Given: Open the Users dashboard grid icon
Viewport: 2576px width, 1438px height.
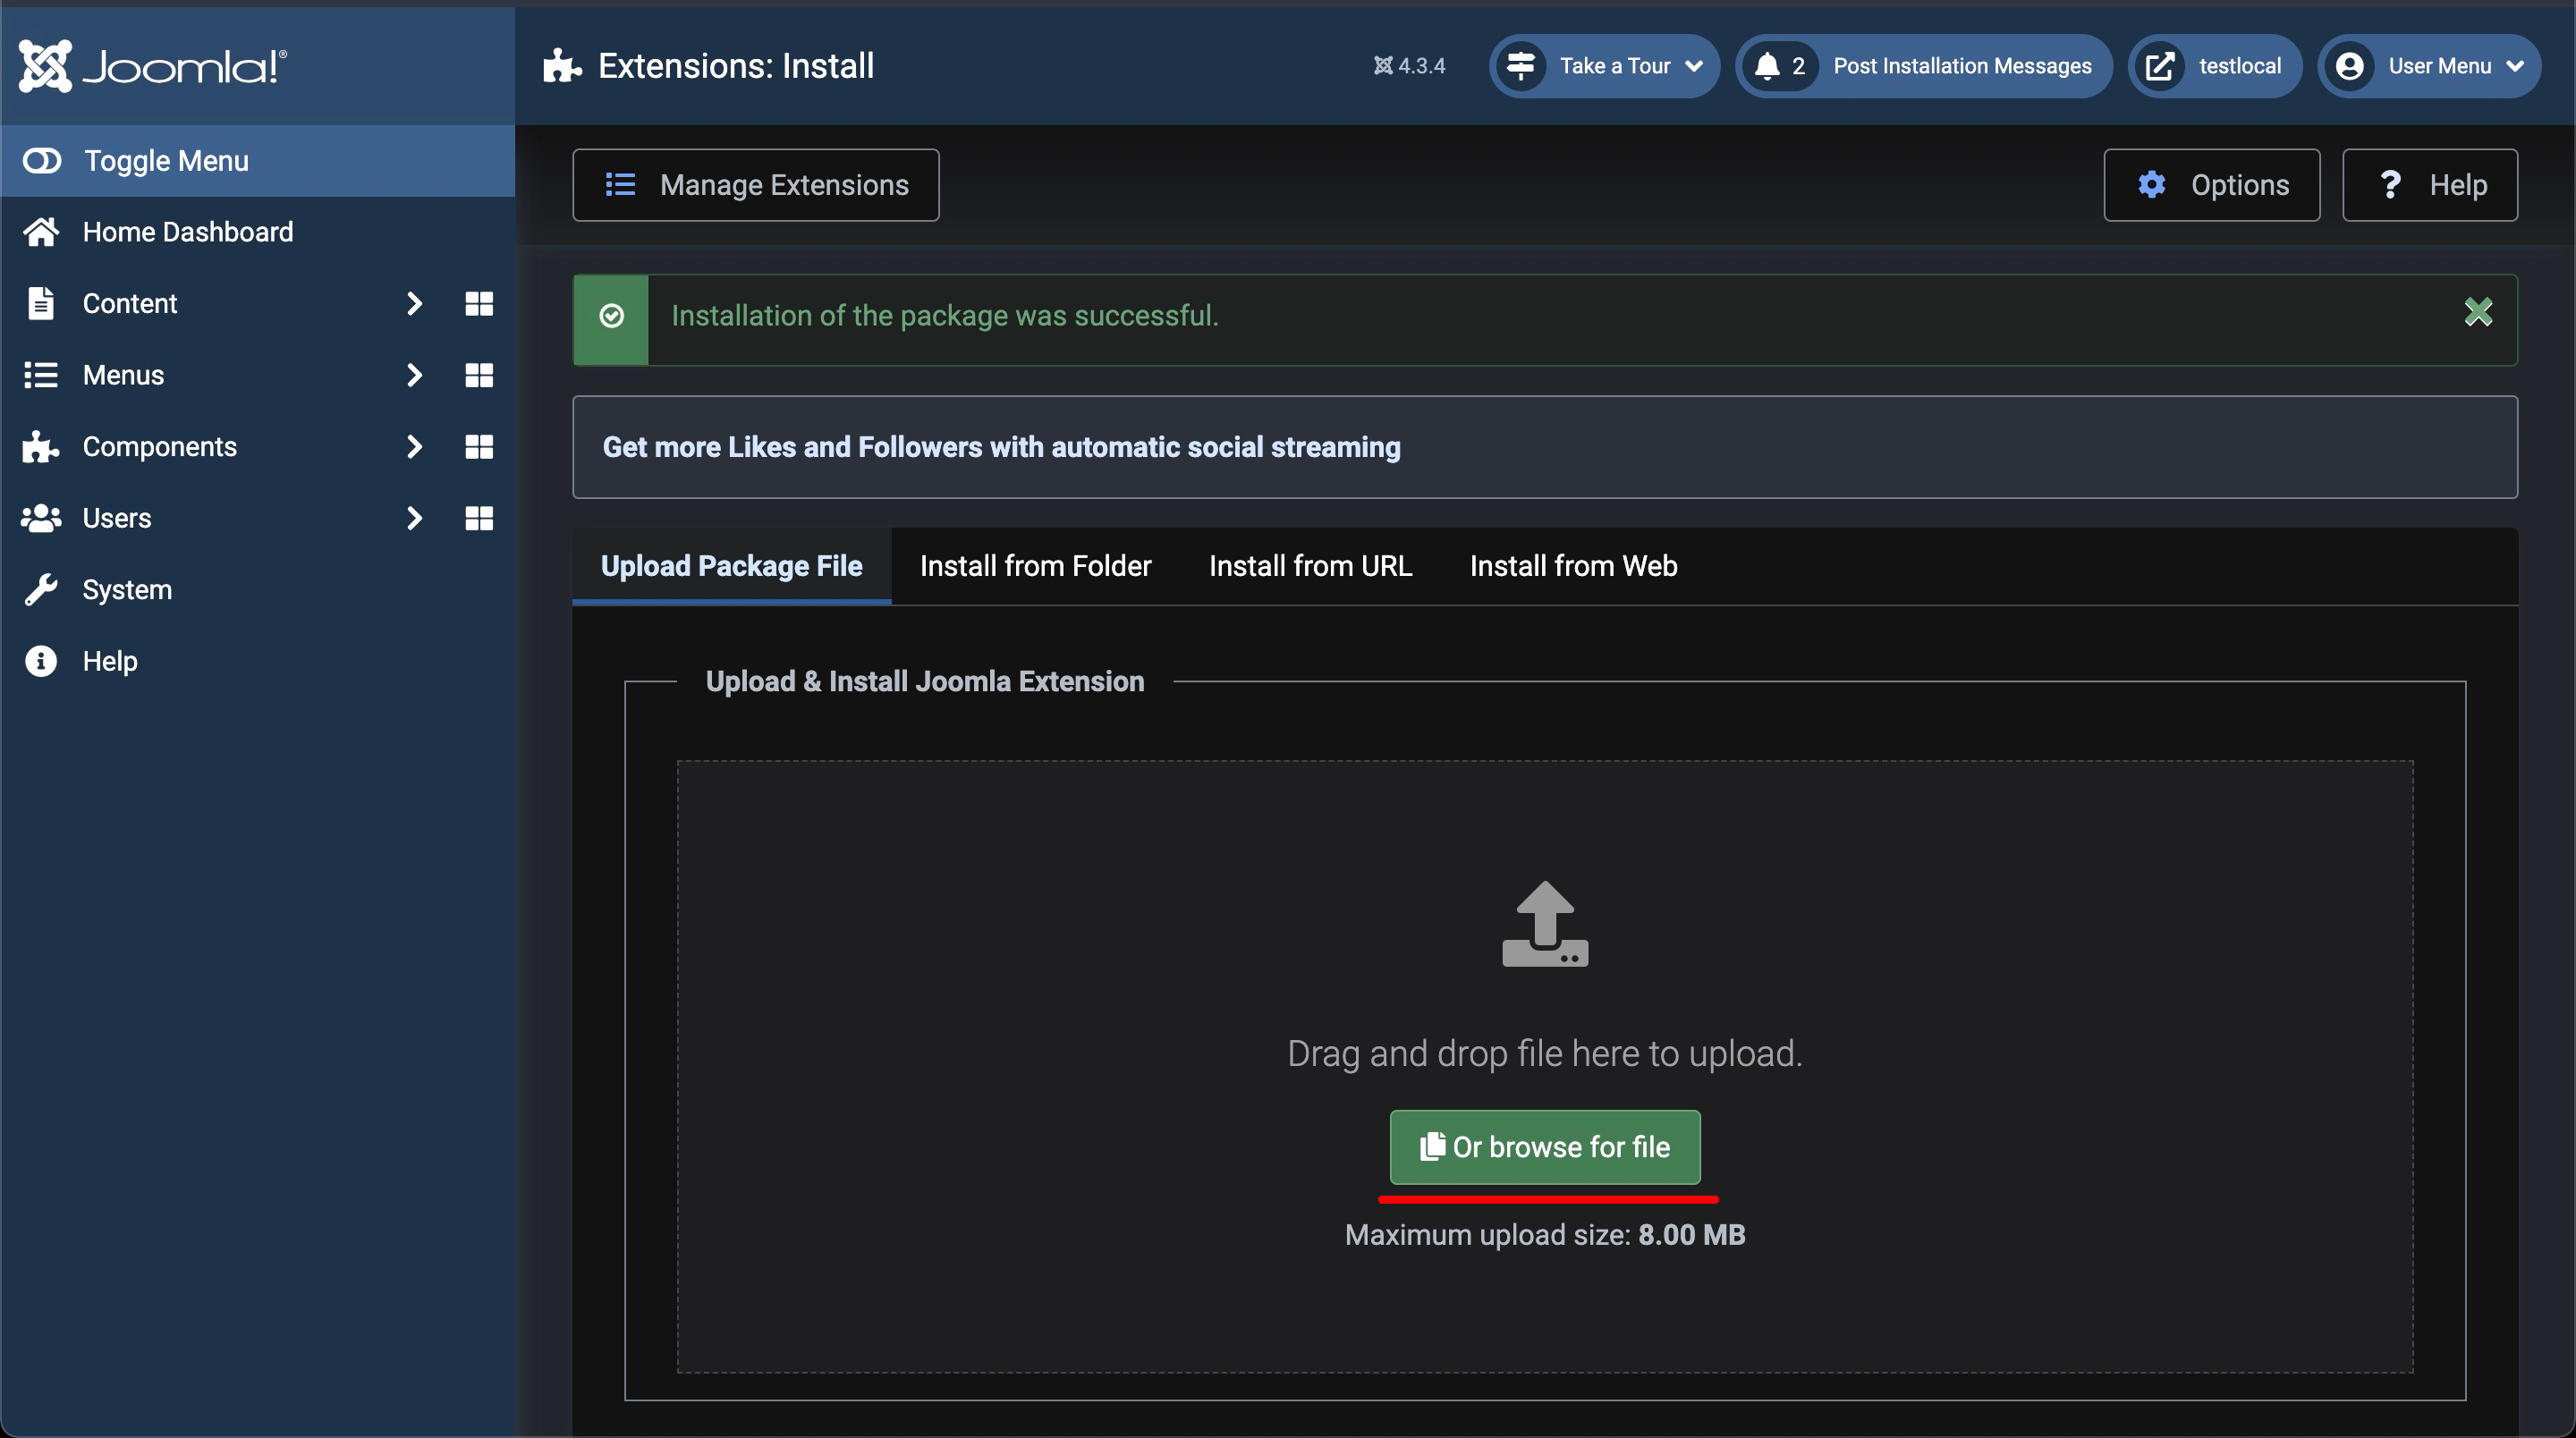Looking at the screenshot, I should (479, 518).
